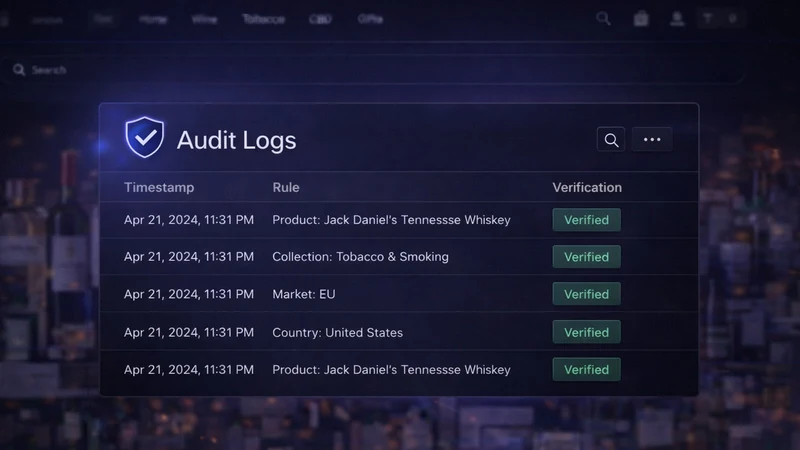Open the Gifts tab in top navigation
The height and width of the screenshot is (450, 800).
pos(370,19)
